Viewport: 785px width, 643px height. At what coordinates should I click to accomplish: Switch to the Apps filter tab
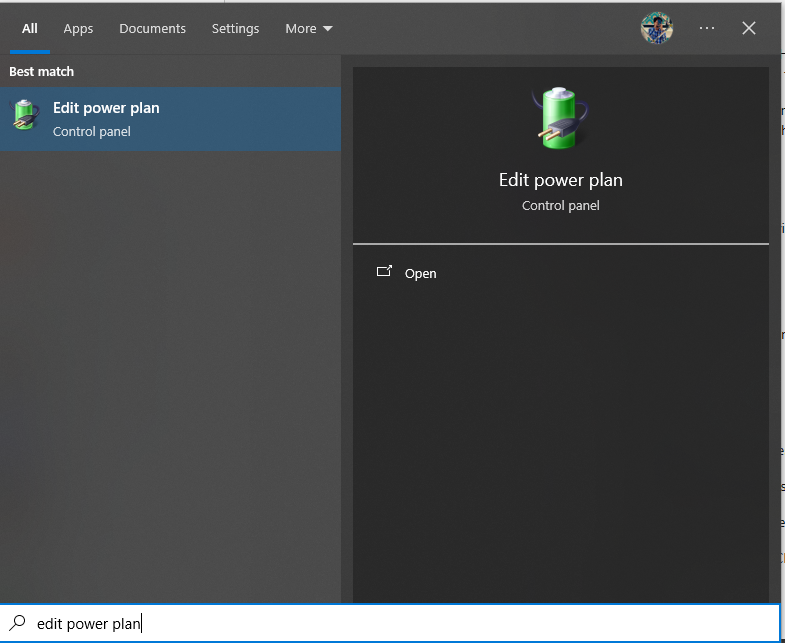point(78,29)
